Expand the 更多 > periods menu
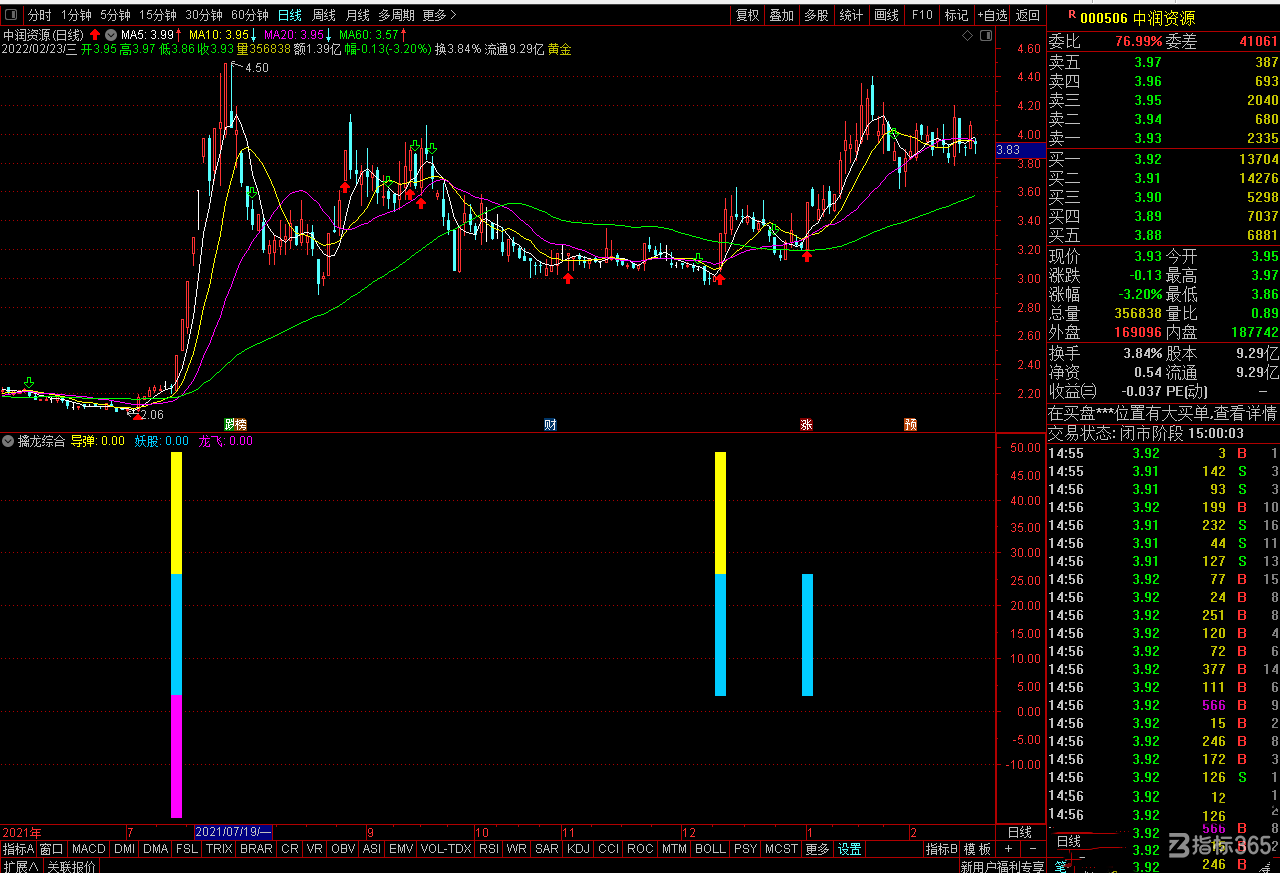Image resolution: width=1280 pixels, height=873 pixels. click(440, 15)
